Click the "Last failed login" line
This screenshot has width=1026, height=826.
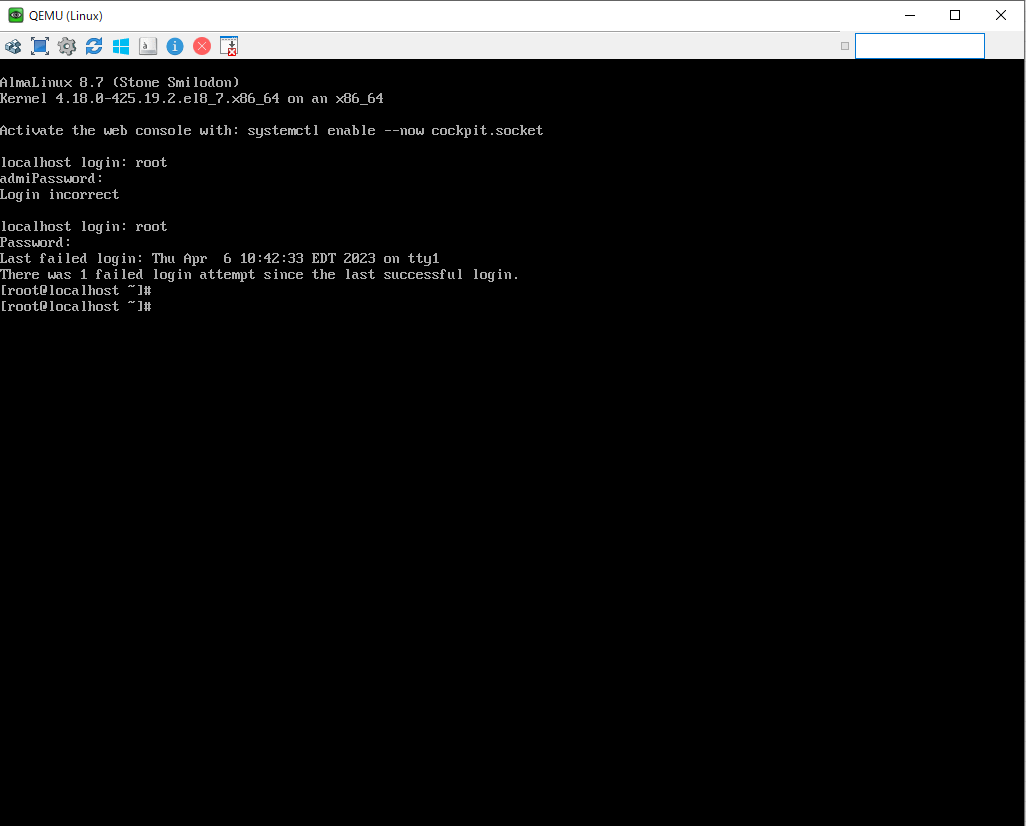[220, 259]
